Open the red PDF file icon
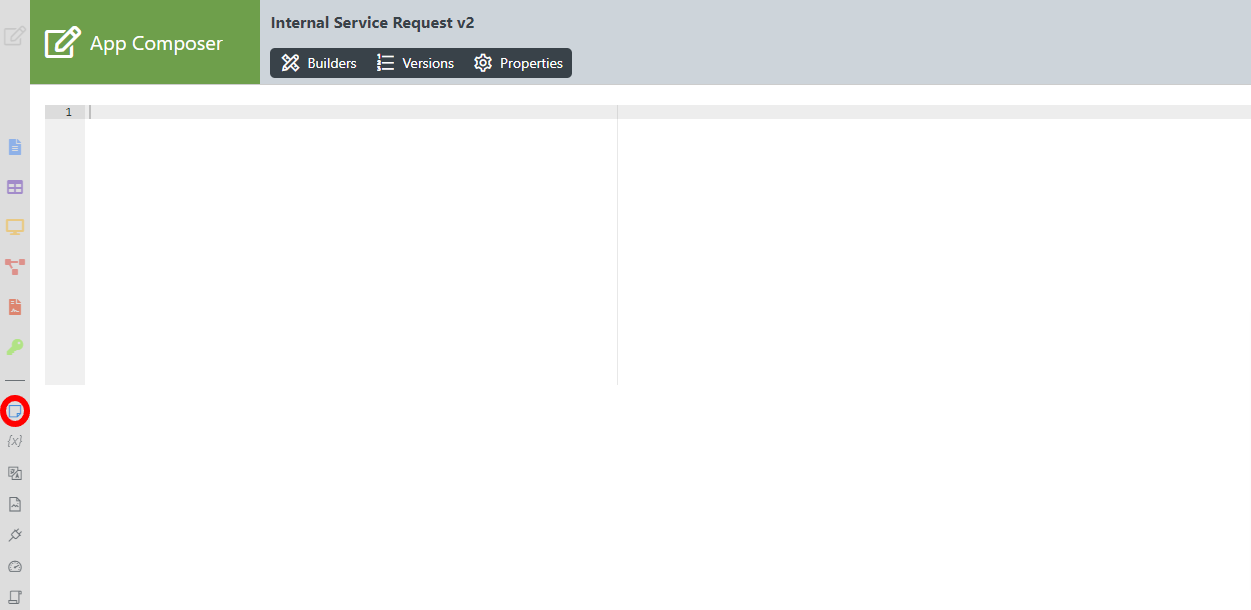 15,307
